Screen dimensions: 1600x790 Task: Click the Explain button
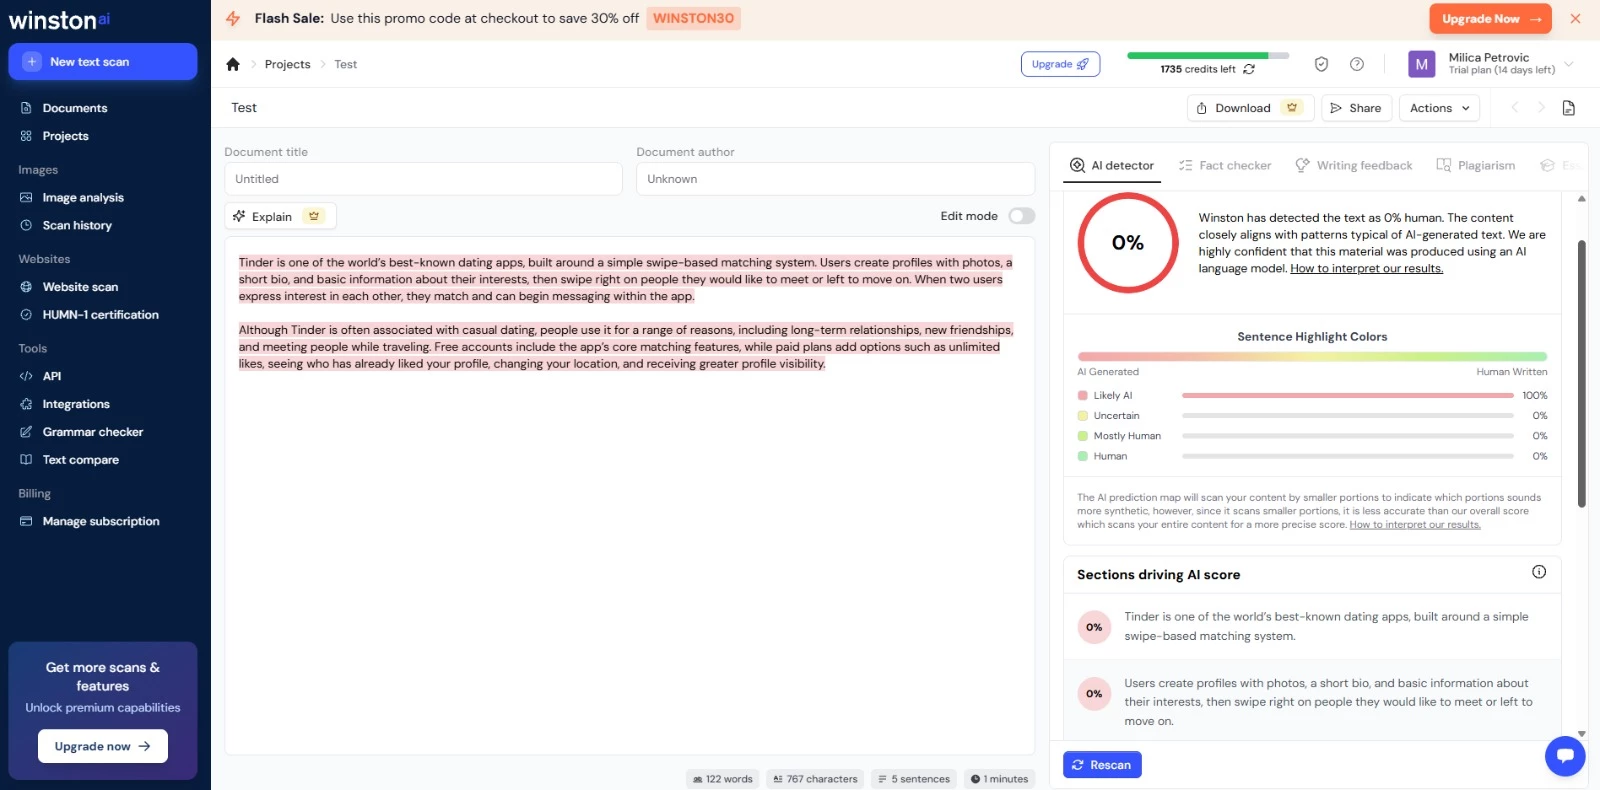coord(280,216)
